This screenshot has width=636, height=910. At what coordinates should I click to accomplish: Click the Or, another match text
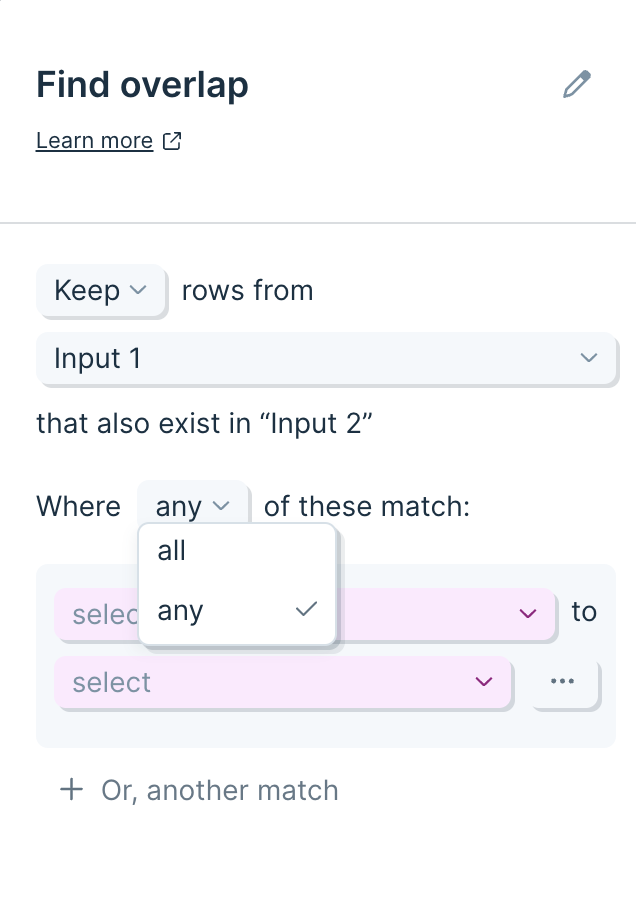tap(219, 790)
